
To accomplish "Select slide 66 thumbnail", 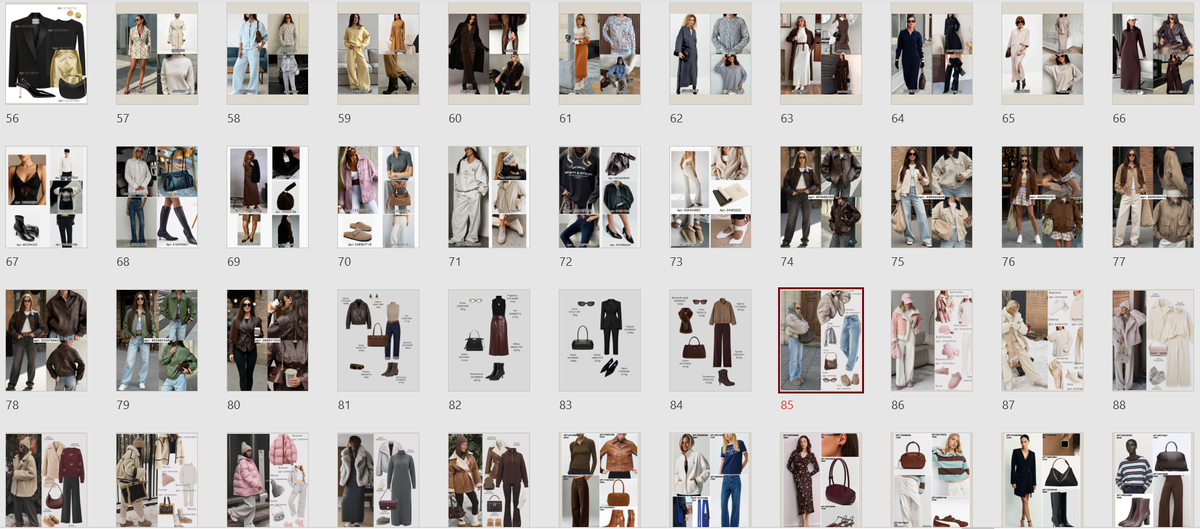I will pos(1153,54).
